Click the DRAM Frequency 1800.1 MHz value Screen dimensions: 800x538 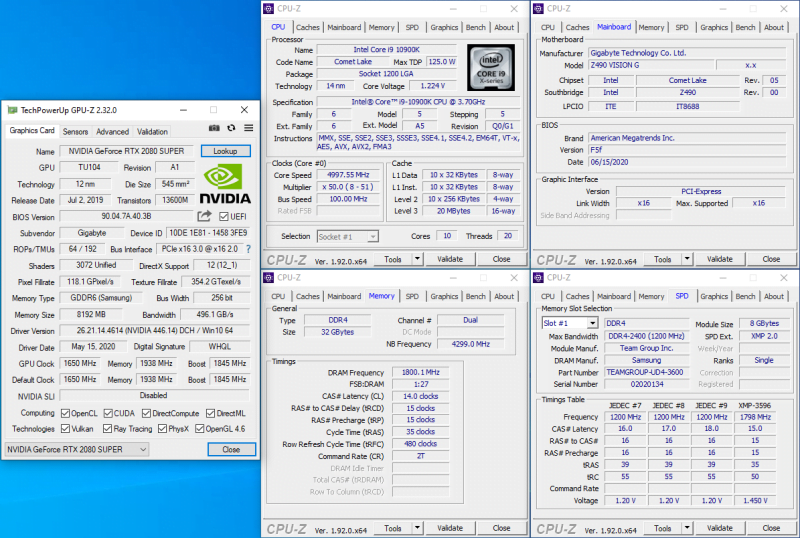tap(420, 372)
